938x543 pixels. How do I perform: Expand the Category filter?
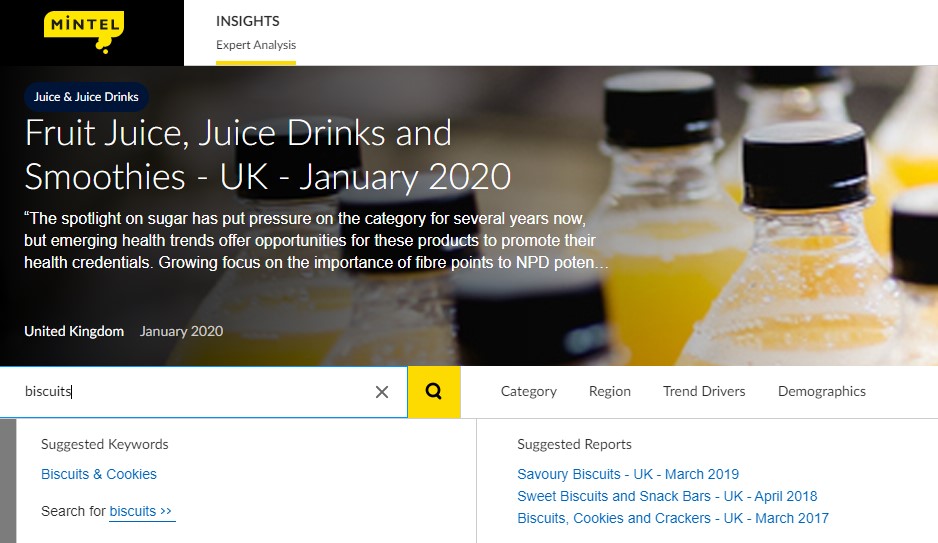[528, 392]
